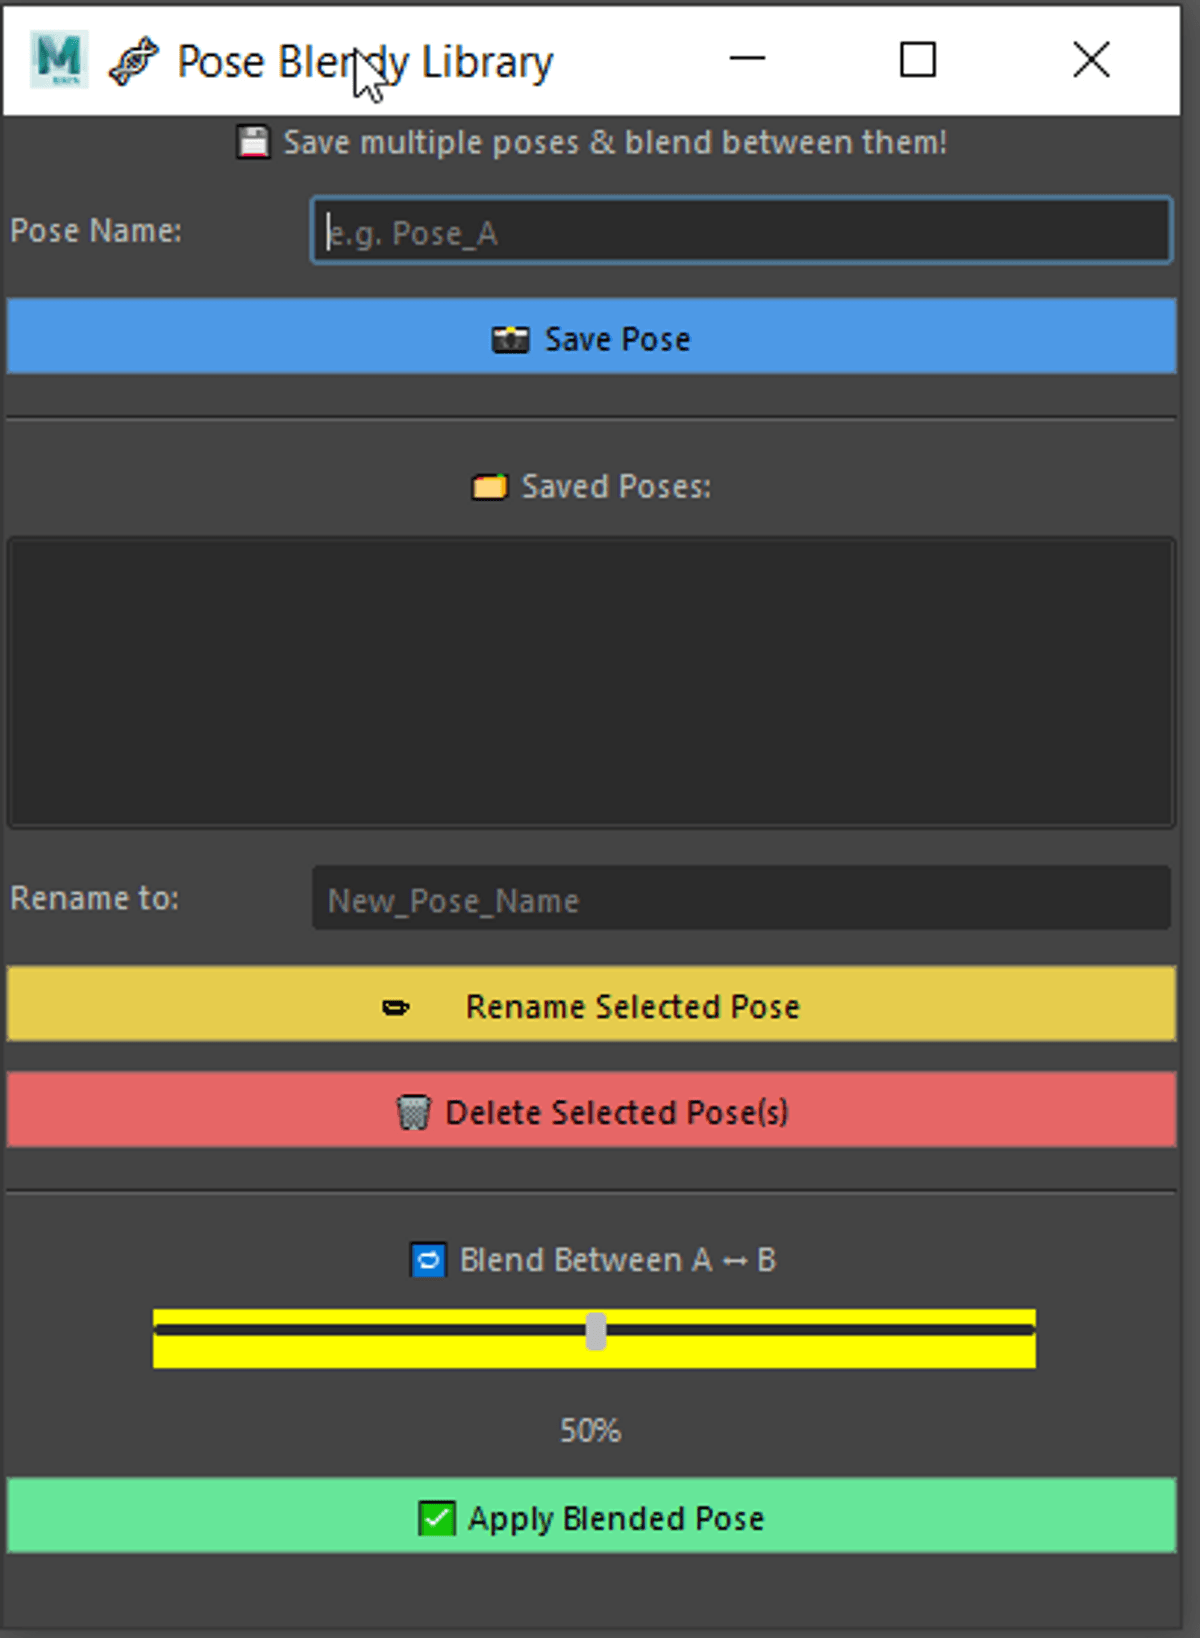Click the DNA icon beside the window title
The width and height of the screenshot is (1200, 1638).
[133, 61]
